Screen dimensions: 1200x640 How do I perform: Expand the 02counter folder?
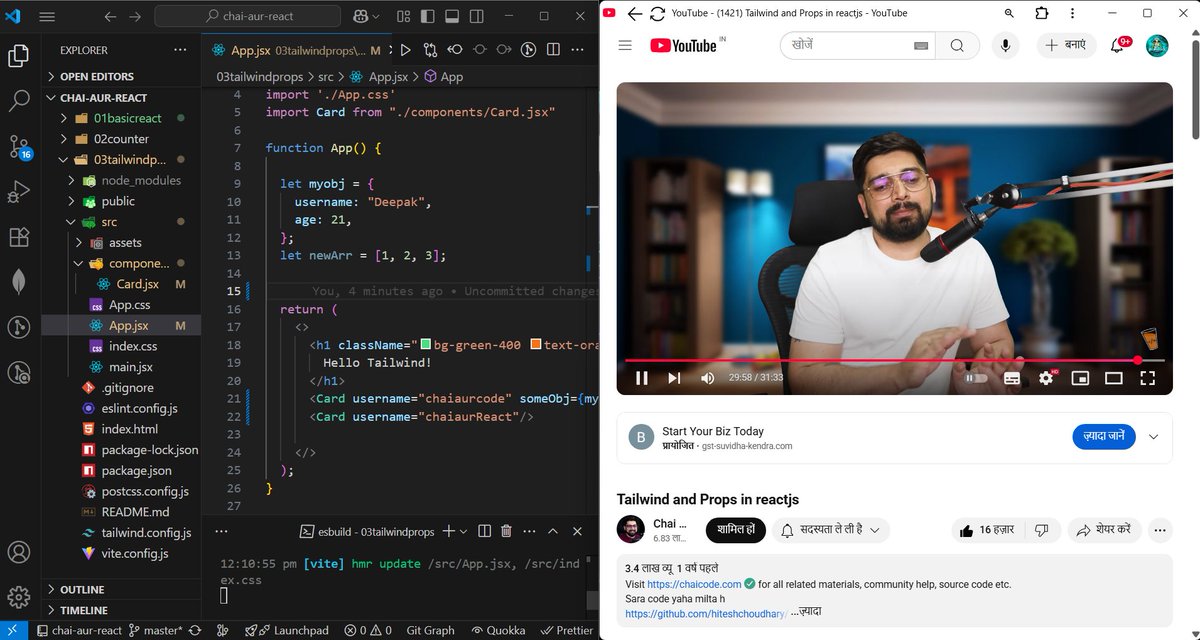121,139
